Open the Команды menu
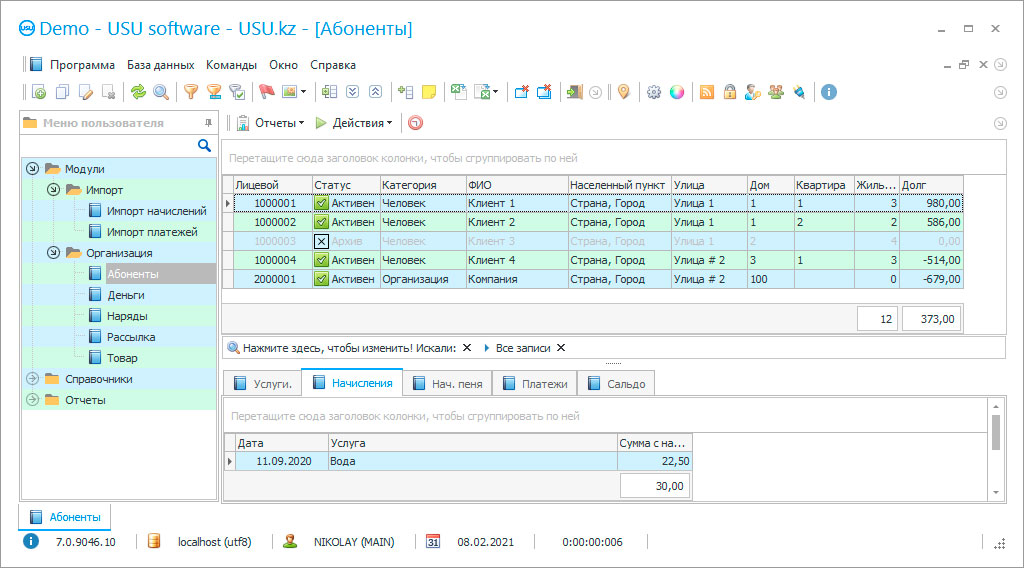 click(231, 65)
